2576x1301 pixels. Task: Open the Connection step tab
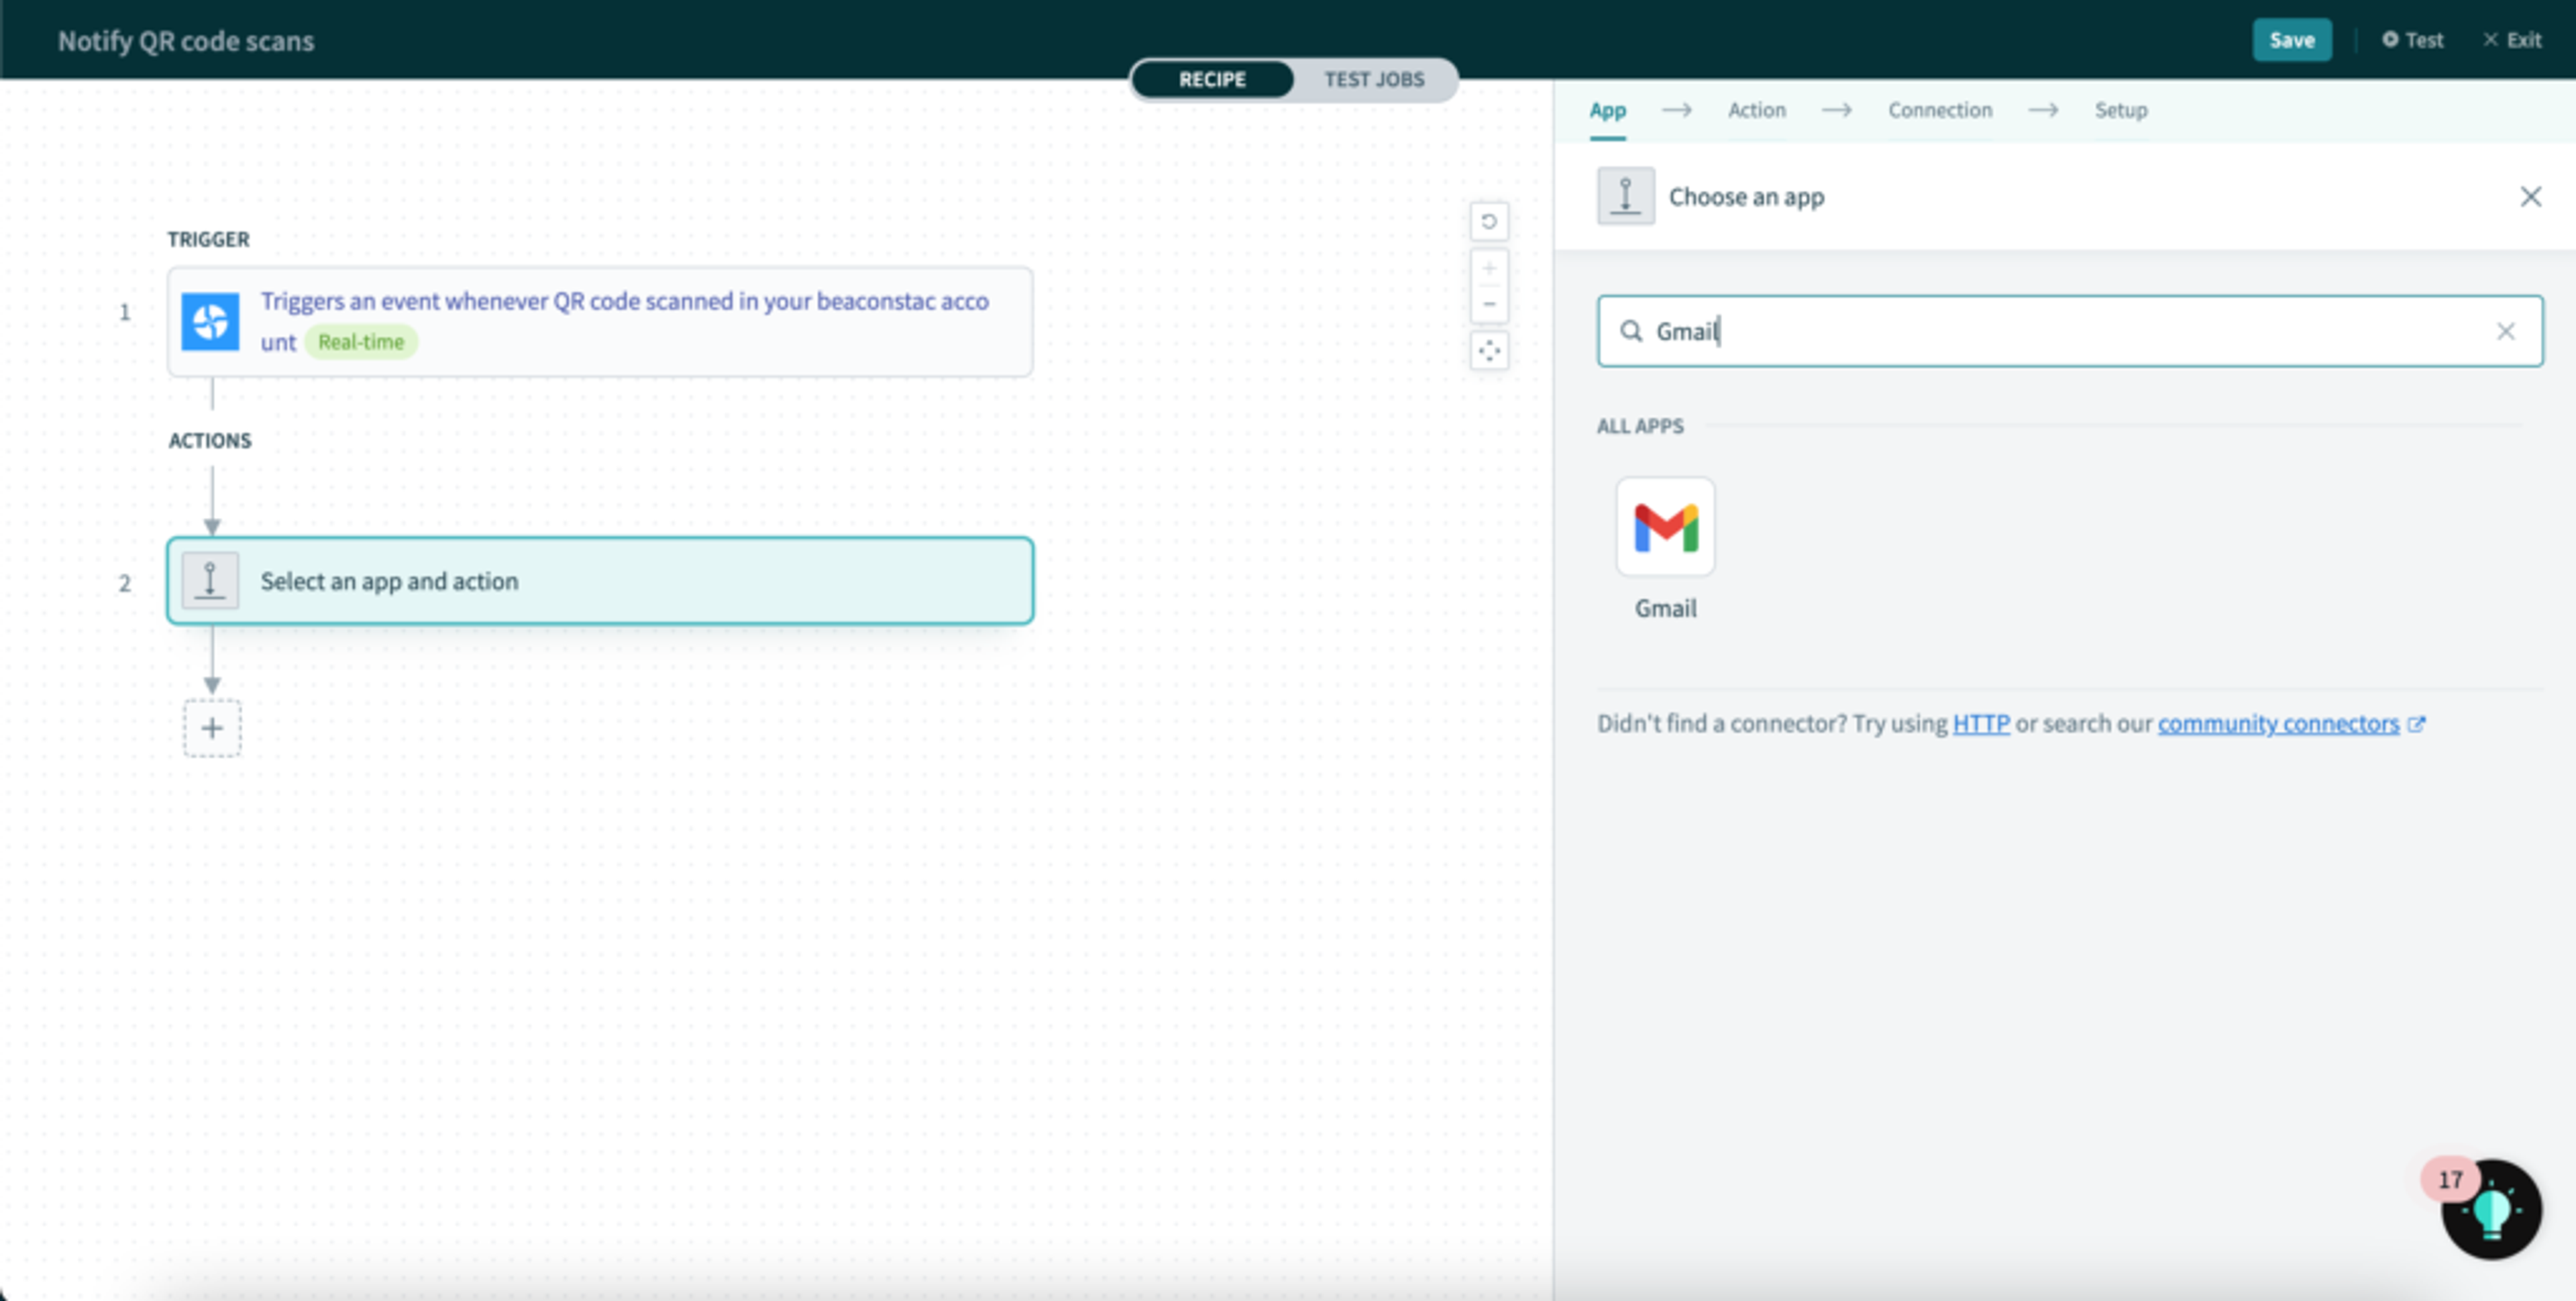[x=1939, y=110]
